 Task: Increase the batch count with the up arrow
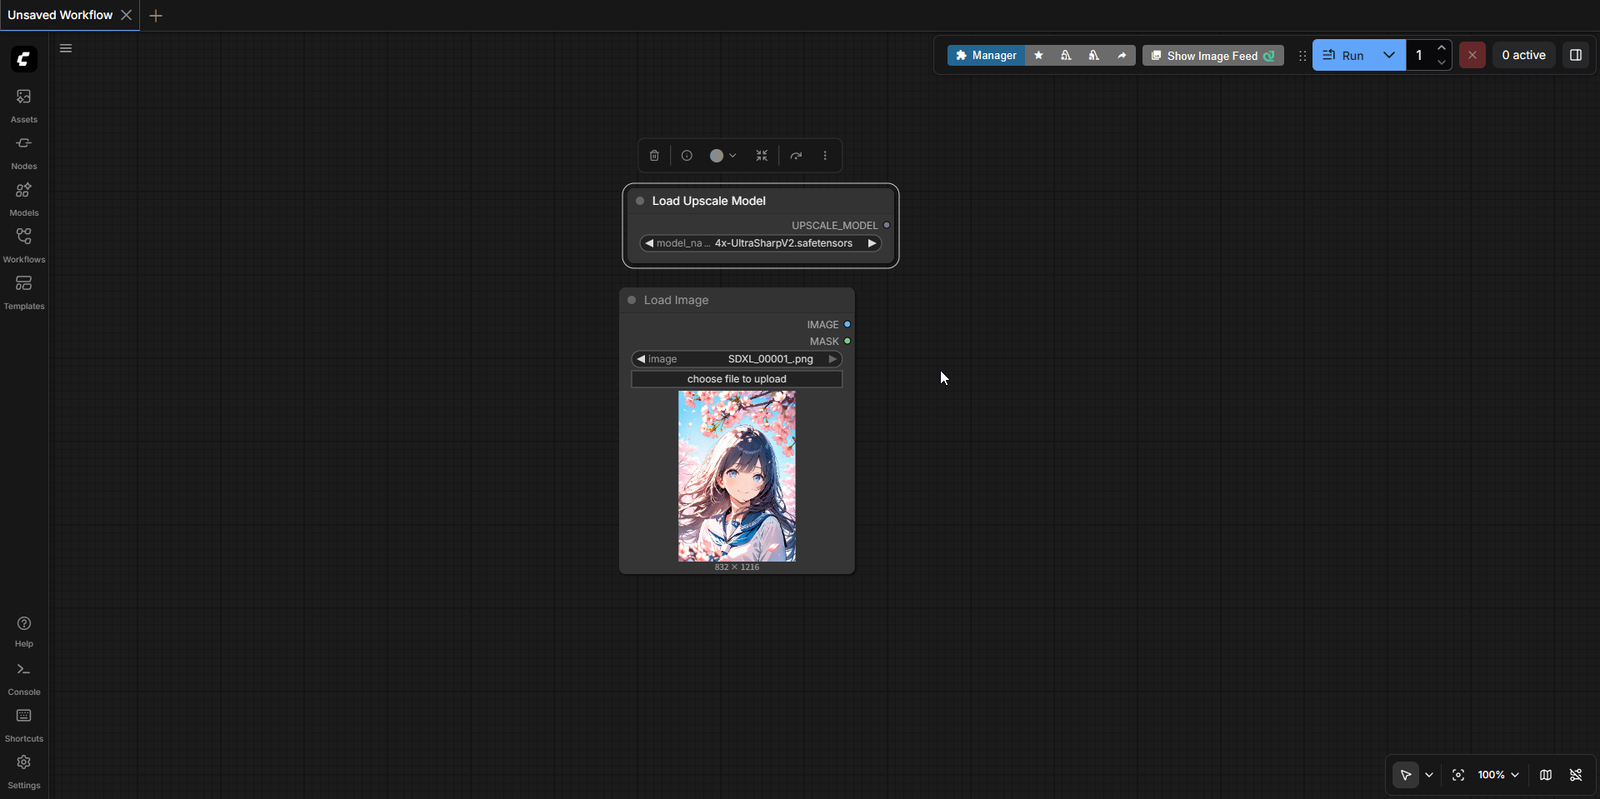(1441, 48)
